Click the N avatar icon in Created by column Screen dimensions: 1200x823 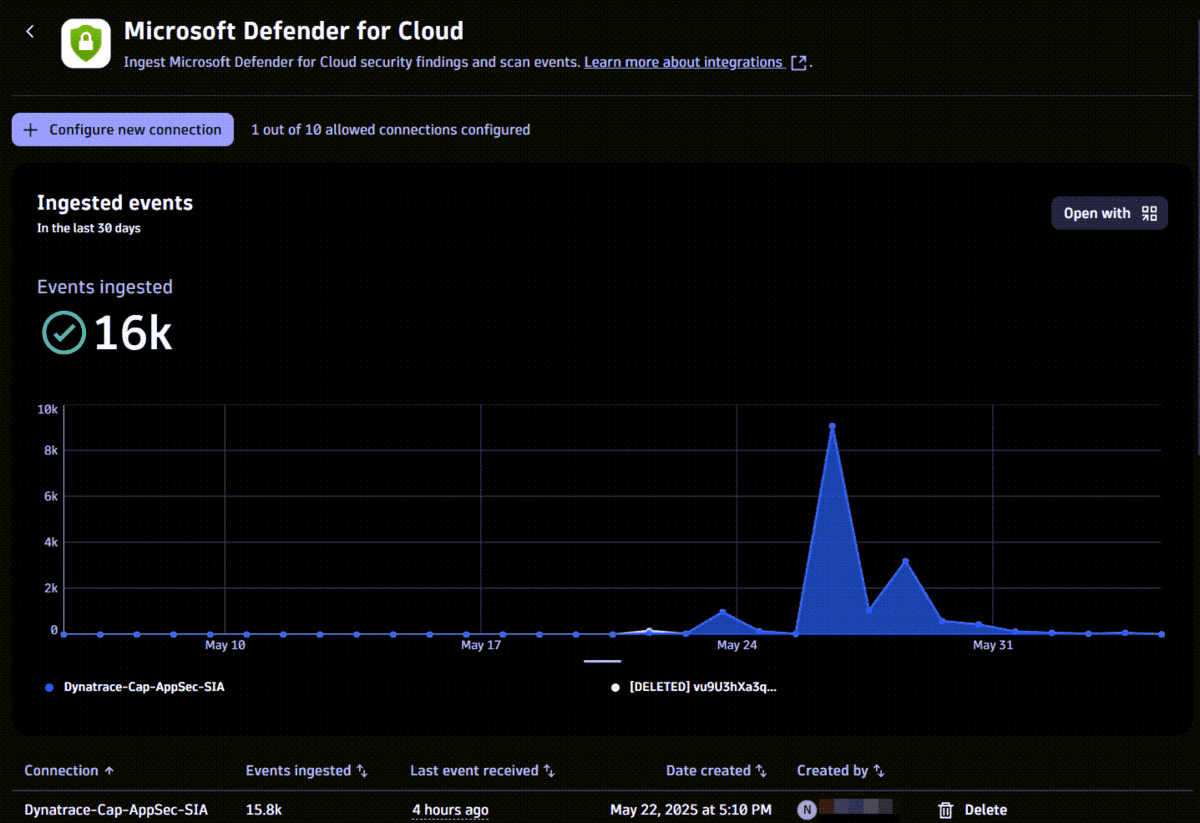pos(806,809)
